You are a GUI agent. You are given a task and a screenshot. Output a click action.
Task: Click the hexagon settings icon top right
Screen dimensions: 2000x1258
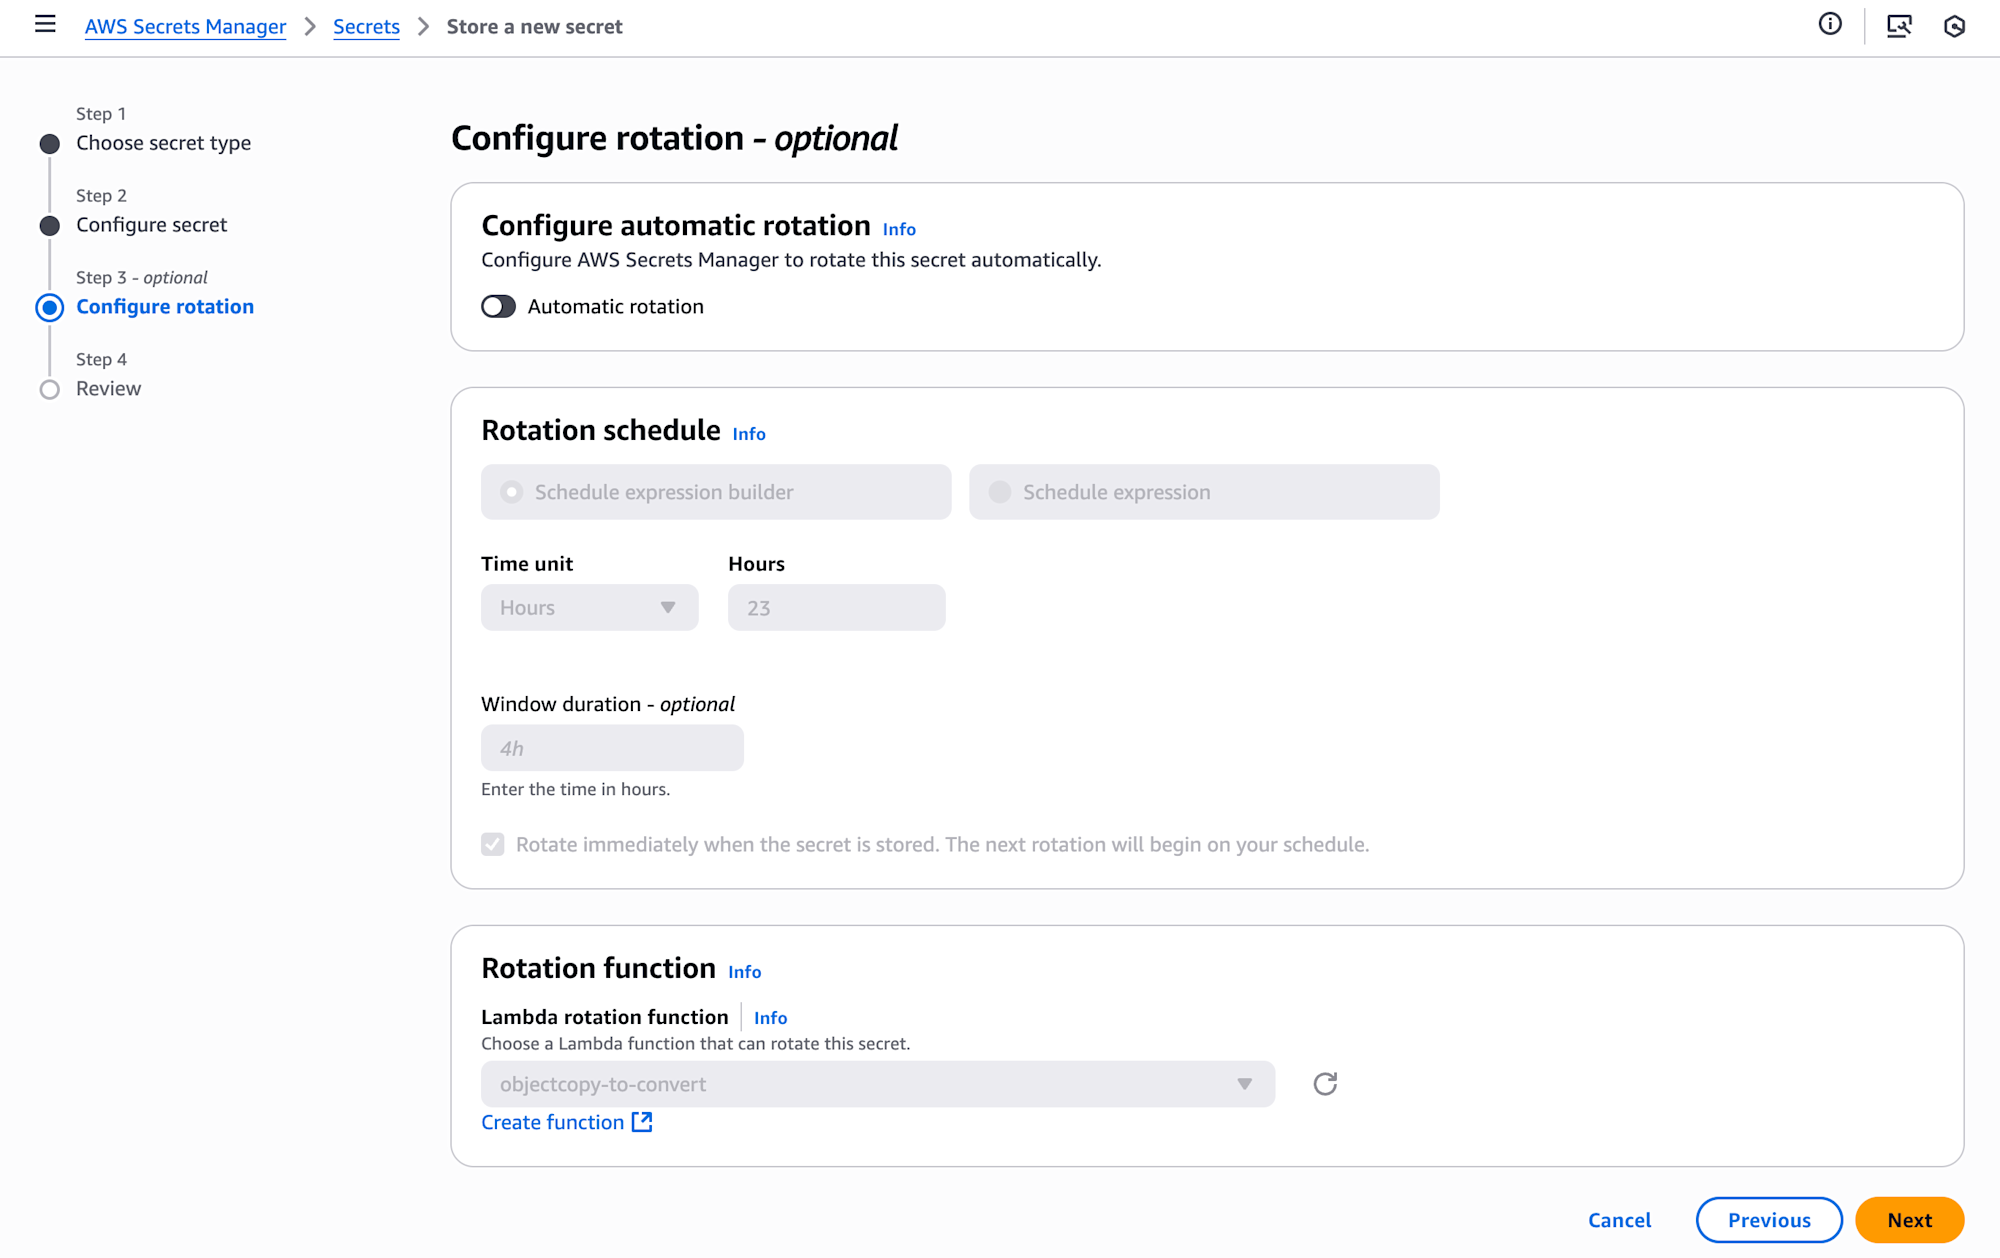(1954, 26)
